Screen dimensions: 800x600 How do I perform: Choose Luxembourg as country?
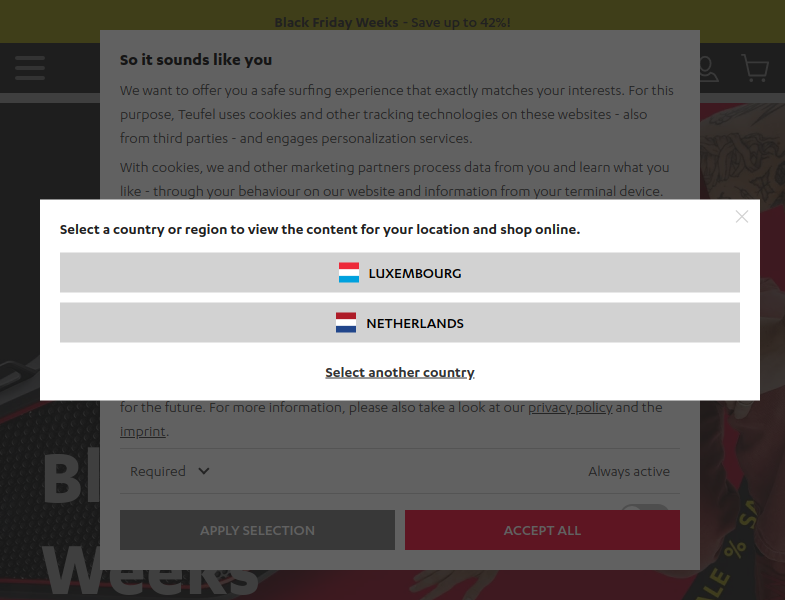tap(399, 272)
